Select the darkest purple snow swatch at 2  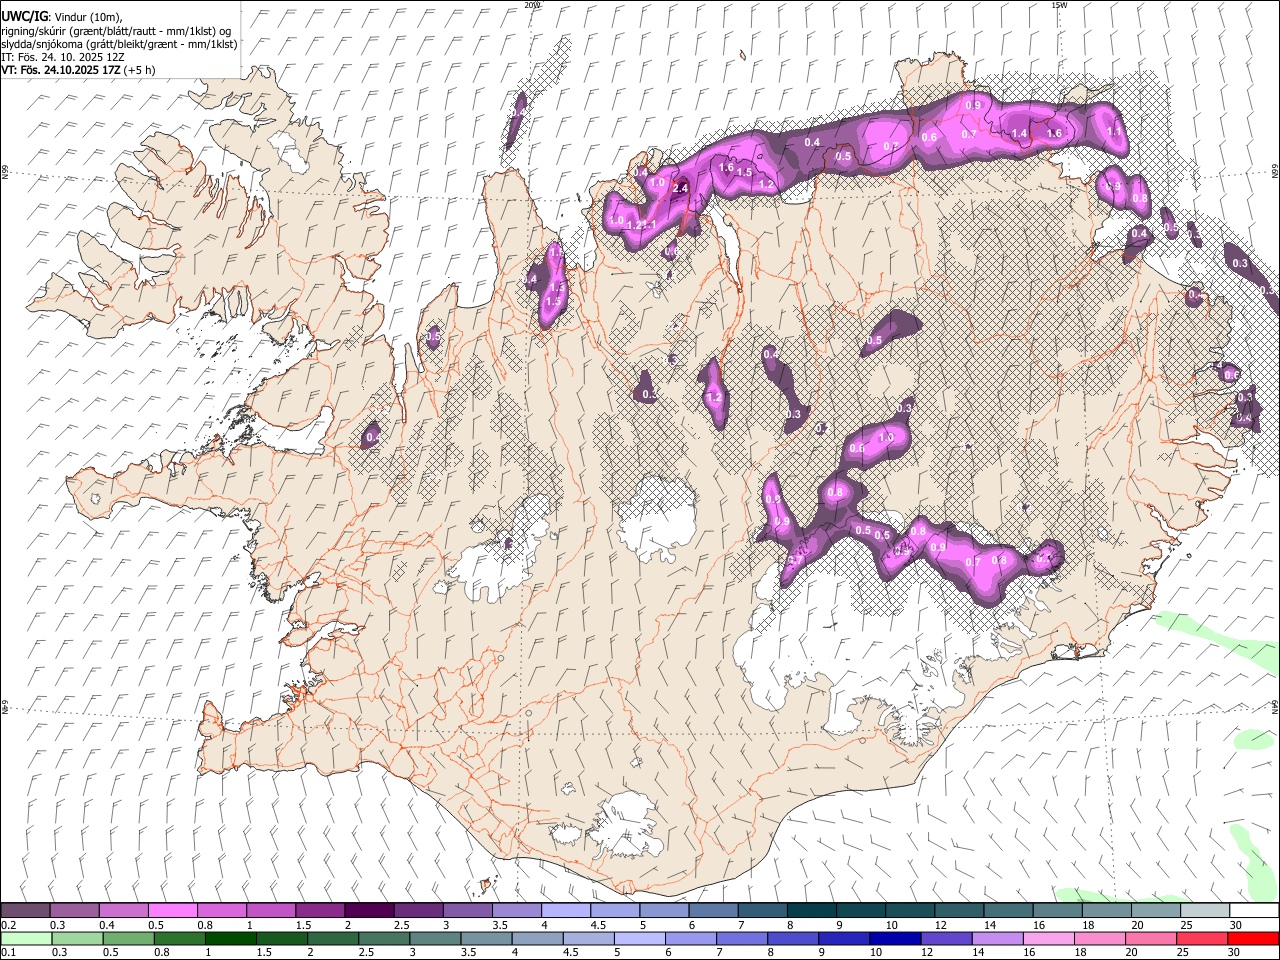pos(368,911)
